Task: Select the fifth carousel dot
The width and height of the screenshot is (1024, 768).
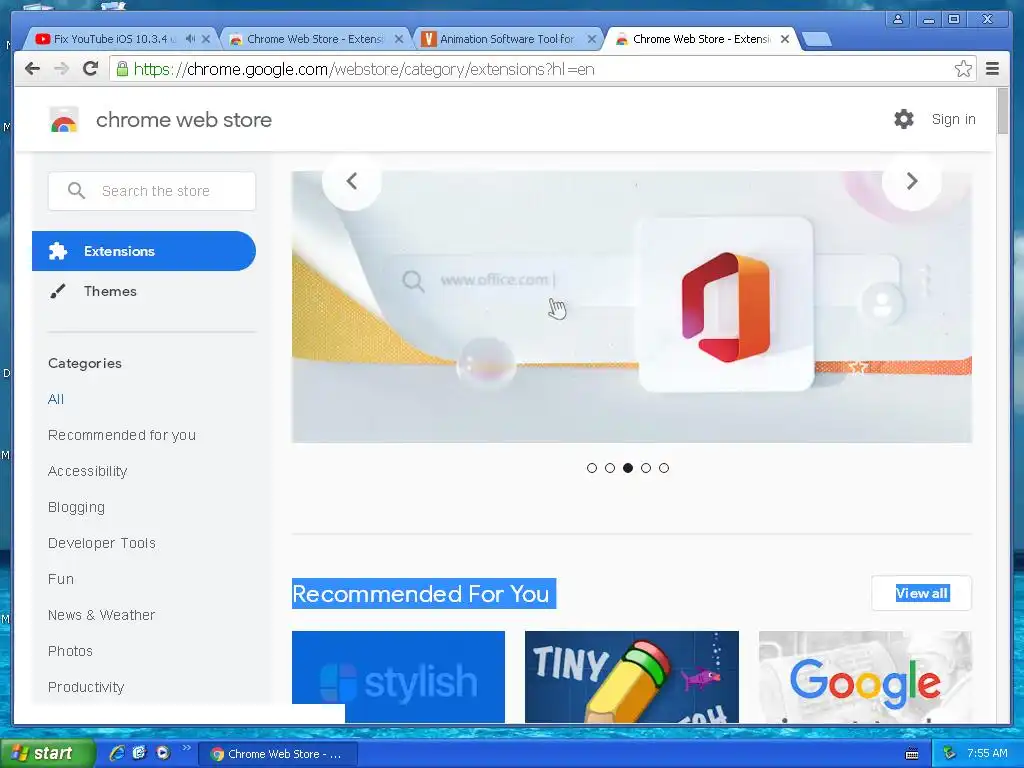Action: [664, 468]
